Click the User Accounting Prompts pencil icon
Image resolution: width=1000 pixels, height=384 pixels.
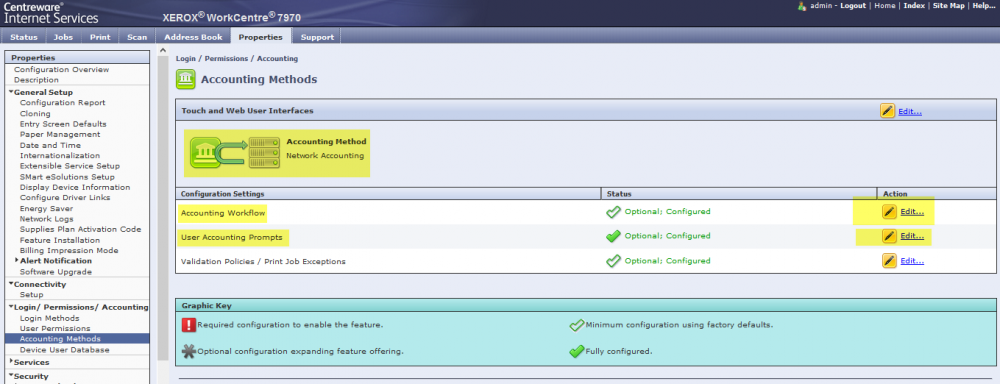pyautogui.click(x=889, y=236)
